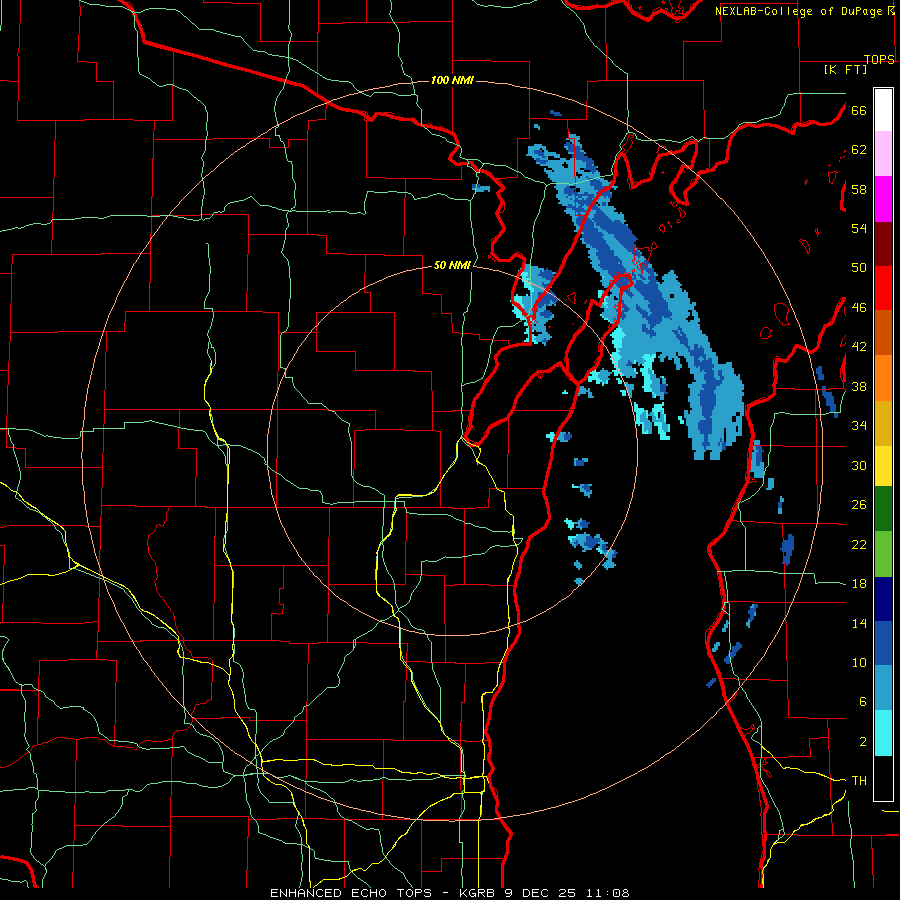The height and width of the screenshot is (900, 900).
Task: Click the '[K FT]' units label
Action: point(845,70)
